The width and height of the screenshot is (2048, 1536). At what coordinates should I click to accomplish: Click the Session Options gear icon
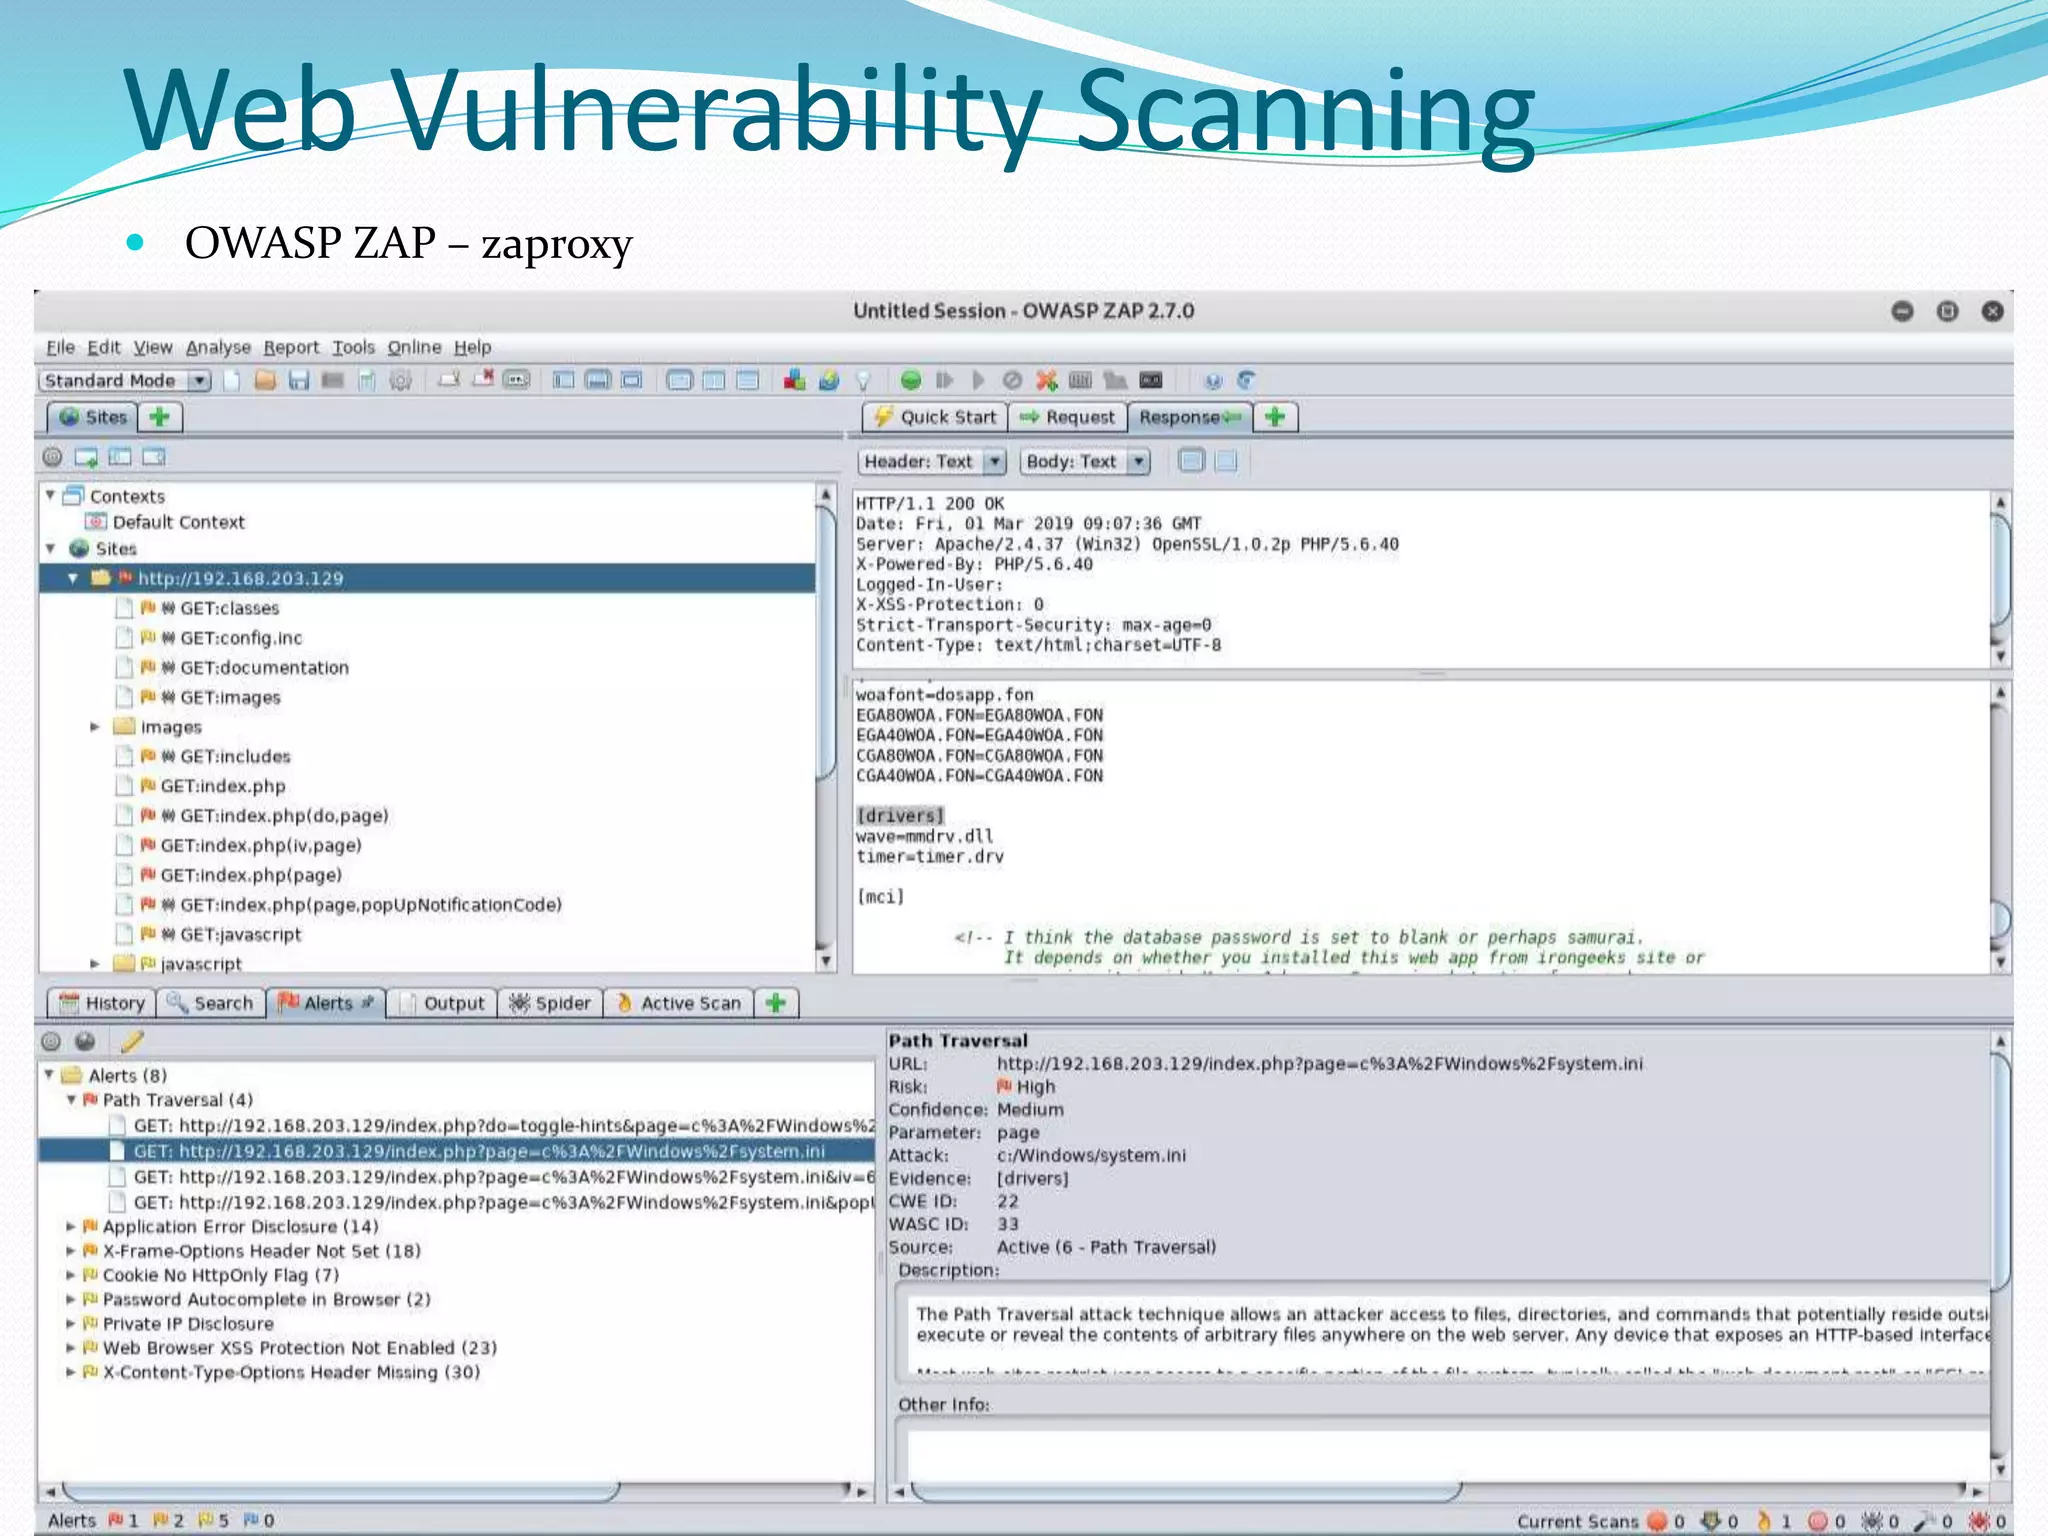coord(401,380)
